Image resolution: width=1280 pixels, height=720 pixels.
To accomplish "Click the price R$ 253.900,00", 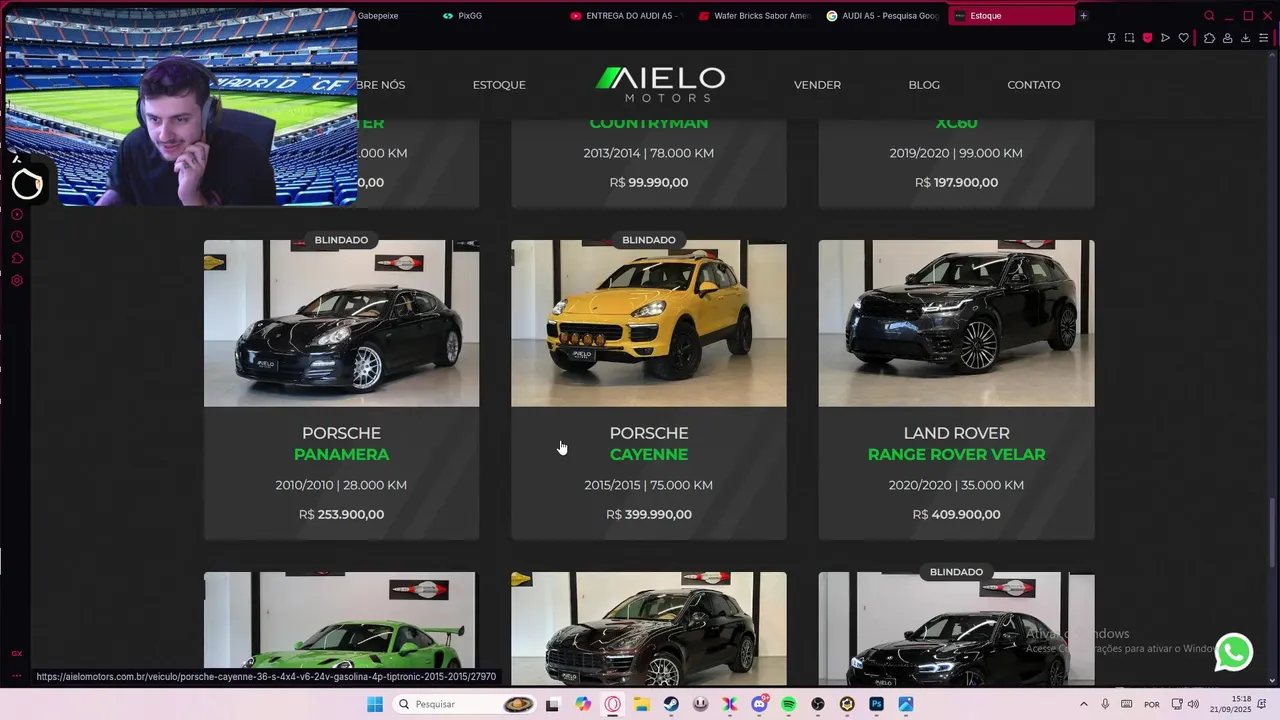I will coord(341,514).
